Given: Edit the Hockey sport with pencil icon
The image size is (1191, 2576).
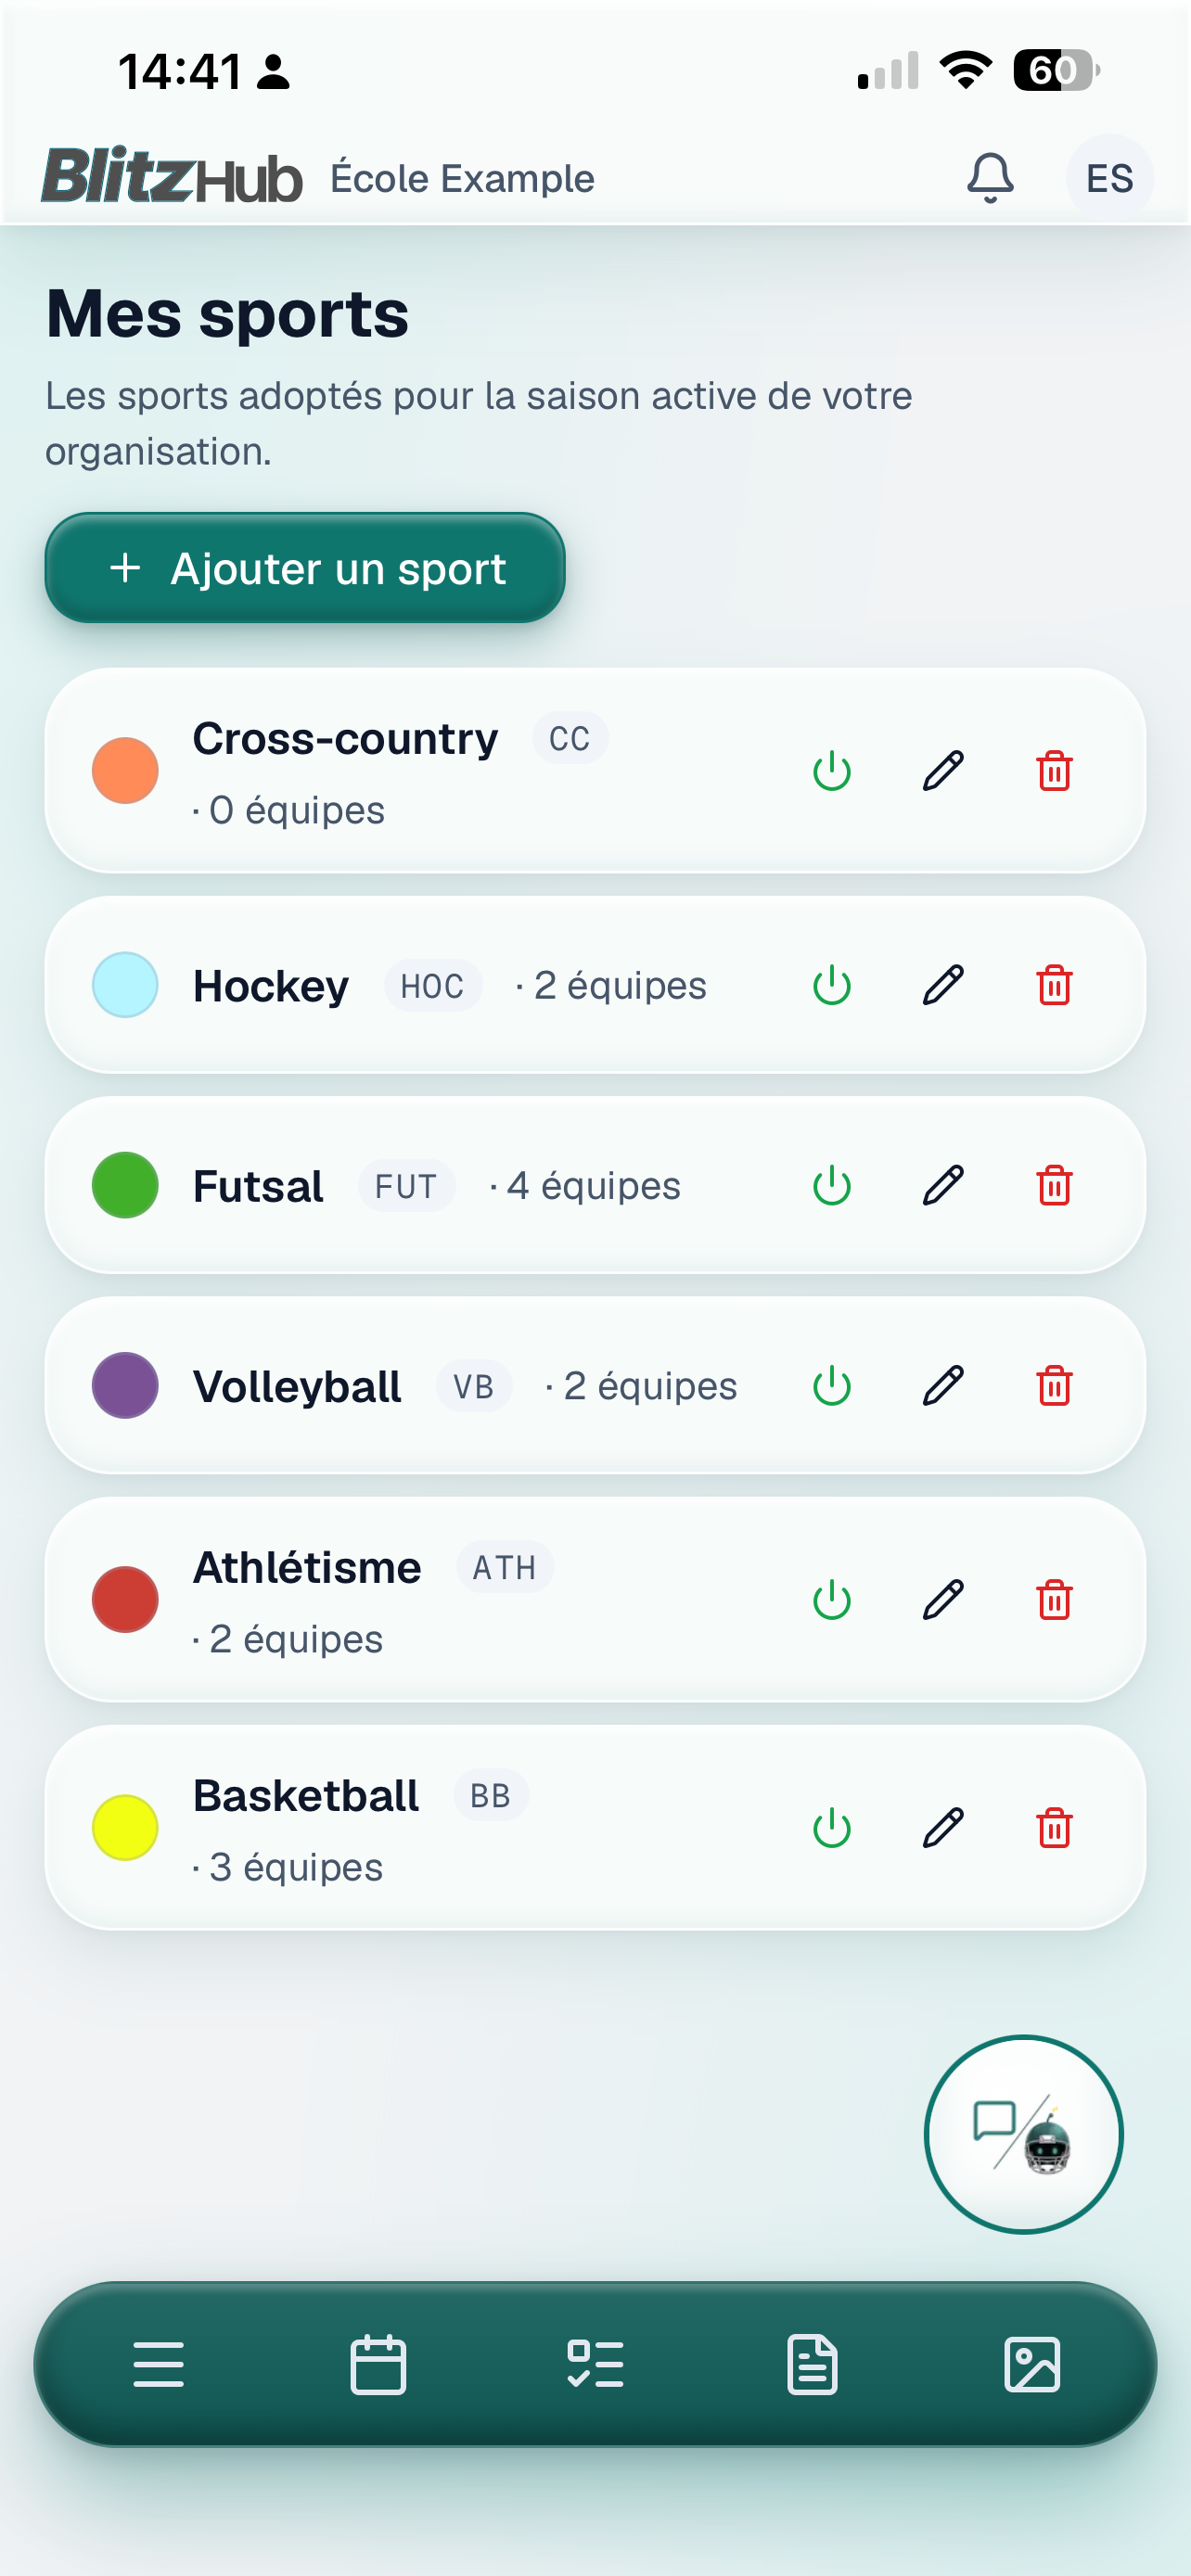Looking at the screenshot, I should [x=943, y=985].
